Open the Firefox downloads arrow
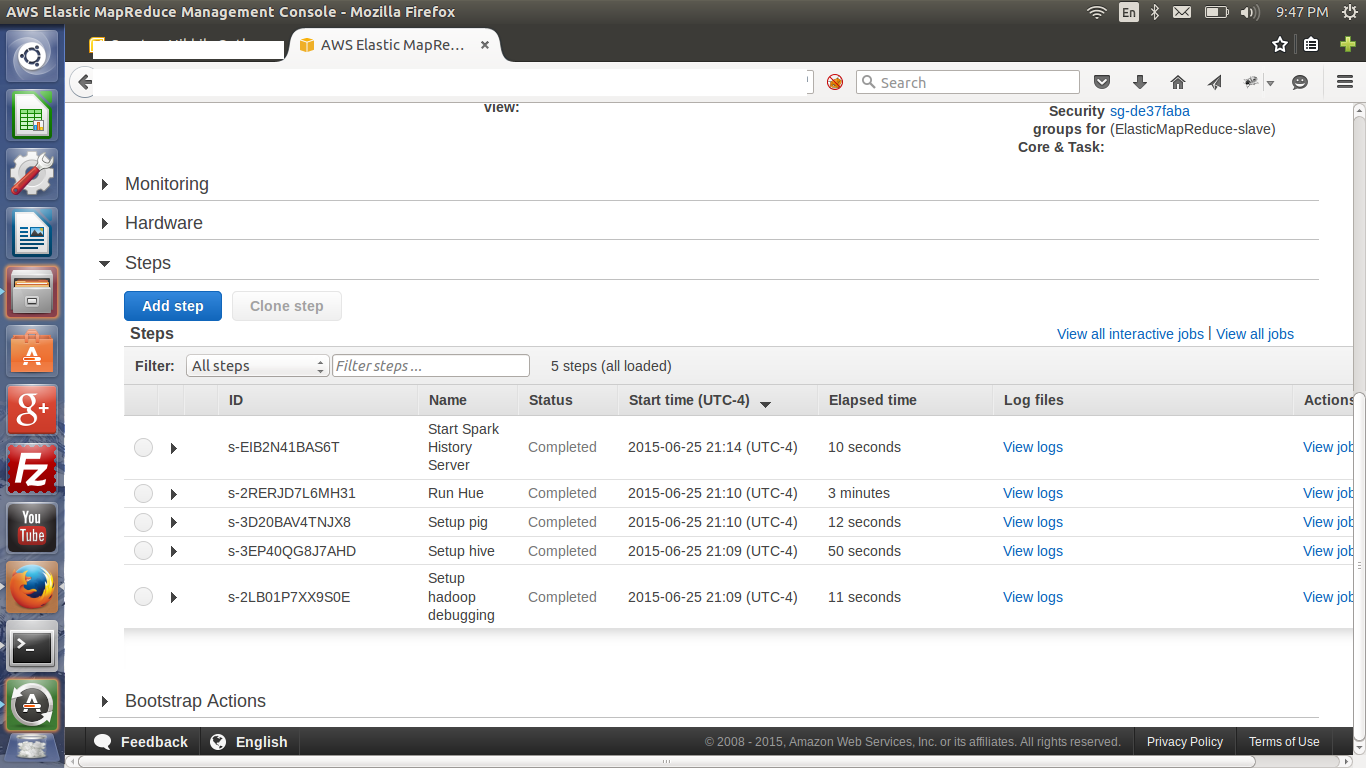Screen dimensions: 1366x768 pos(1139,82)
